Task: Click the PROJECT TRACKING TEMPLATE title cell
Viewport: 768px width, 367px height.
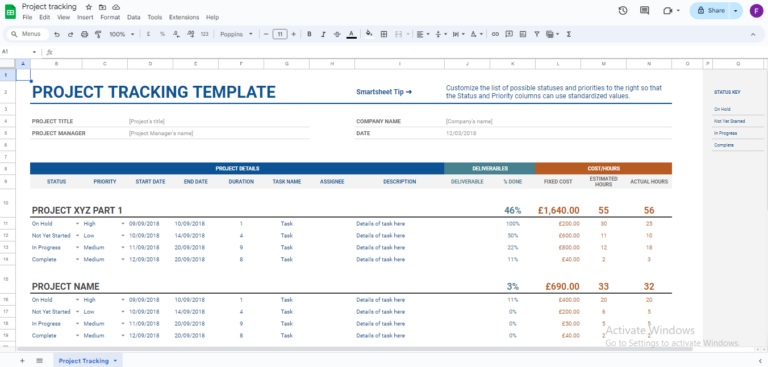Action: click(x=153, y=92)
